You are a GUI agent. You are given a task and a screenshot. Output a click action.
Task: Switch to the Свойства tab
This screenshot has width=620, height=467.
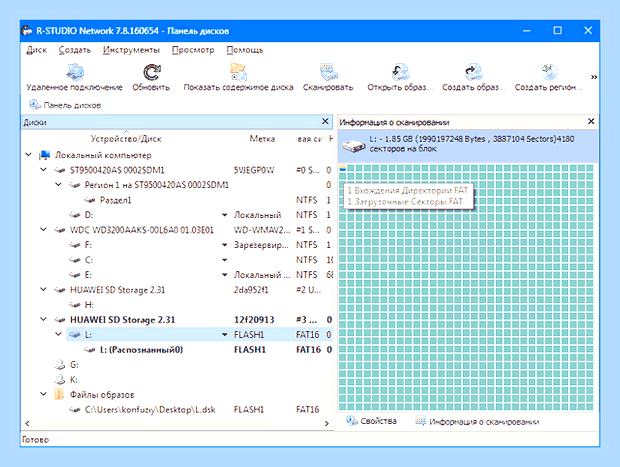(371, 421)
